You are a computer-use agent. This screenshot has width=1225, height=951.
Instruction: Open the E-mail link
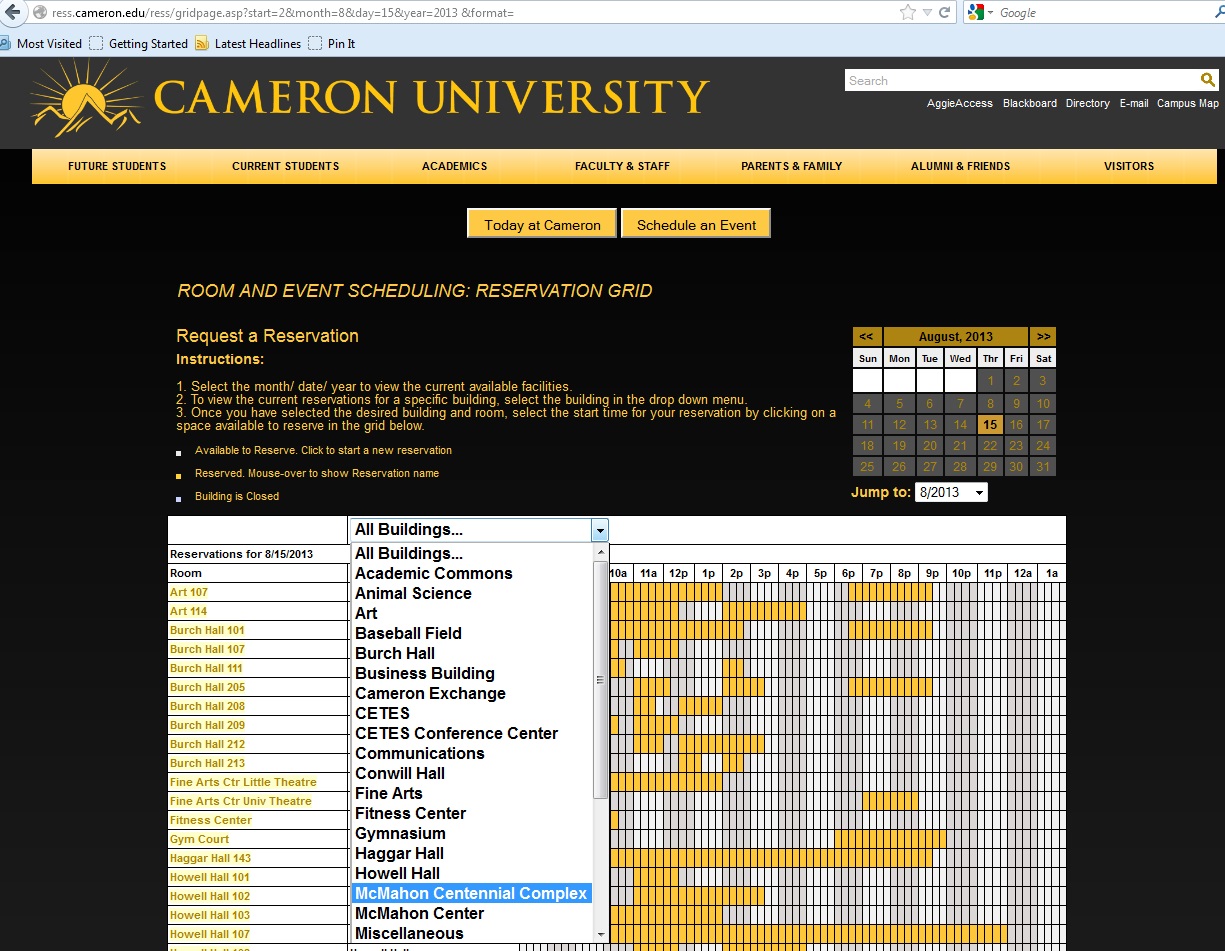tap(1134, 103)
